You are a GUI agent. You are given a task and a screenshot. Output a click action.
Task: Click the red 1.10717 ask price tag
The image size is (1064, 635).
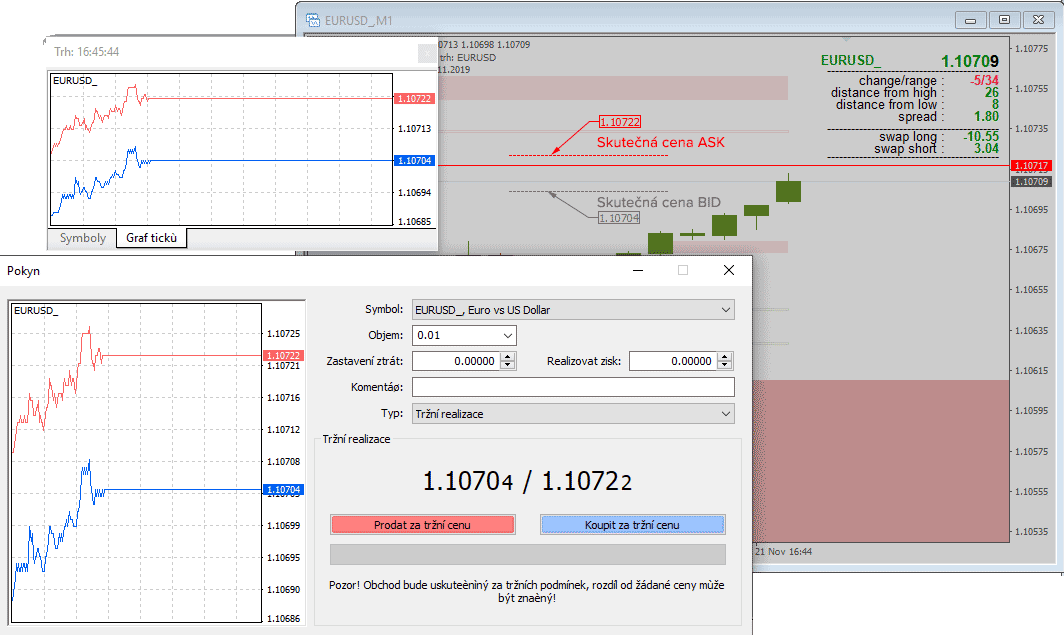(x=1029, y=166)
